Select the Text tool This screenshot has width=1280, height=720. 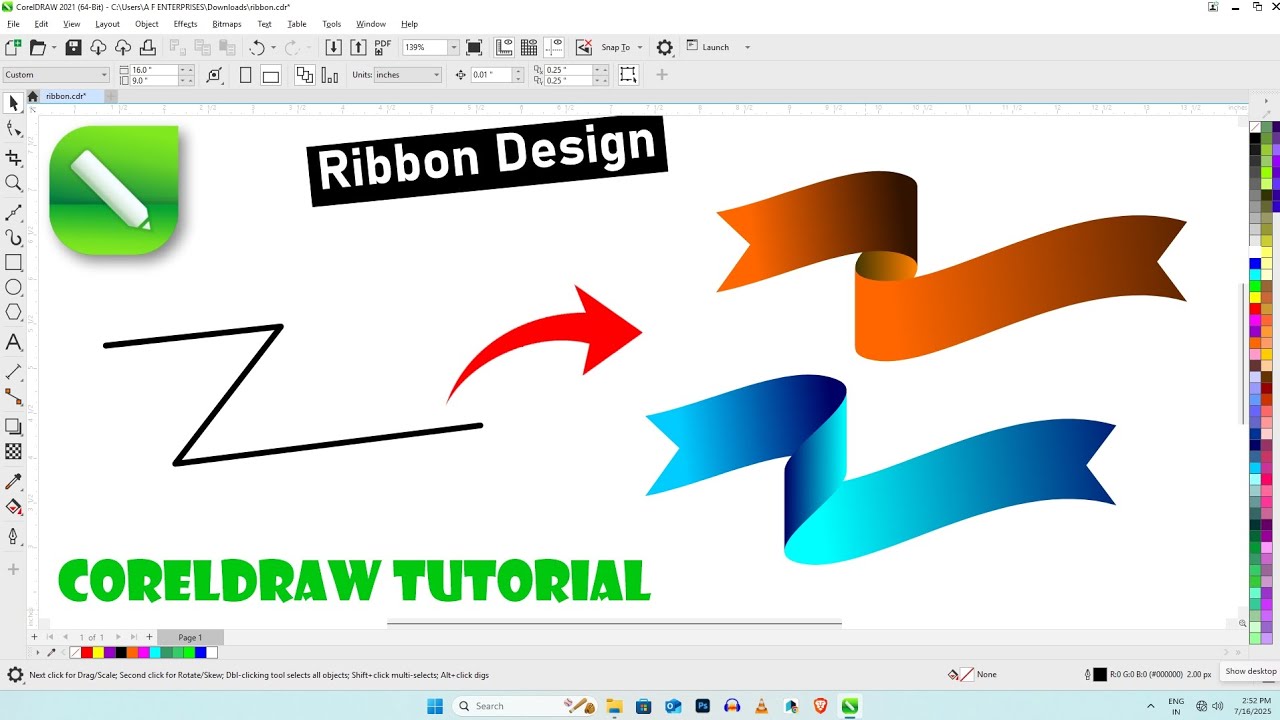[x=13, y=343]
